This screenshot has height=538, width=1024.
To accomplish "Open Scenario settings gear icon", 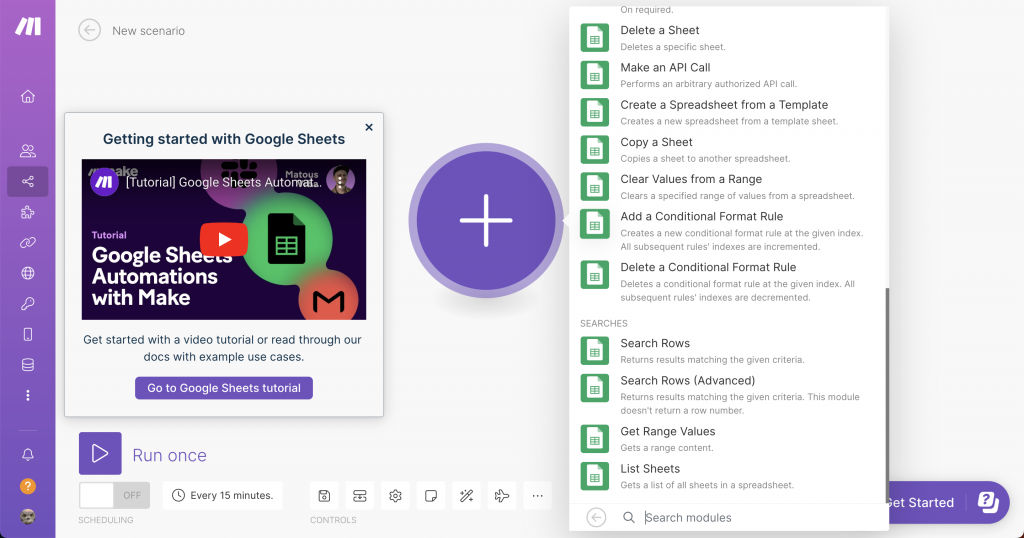I will 395,496.
